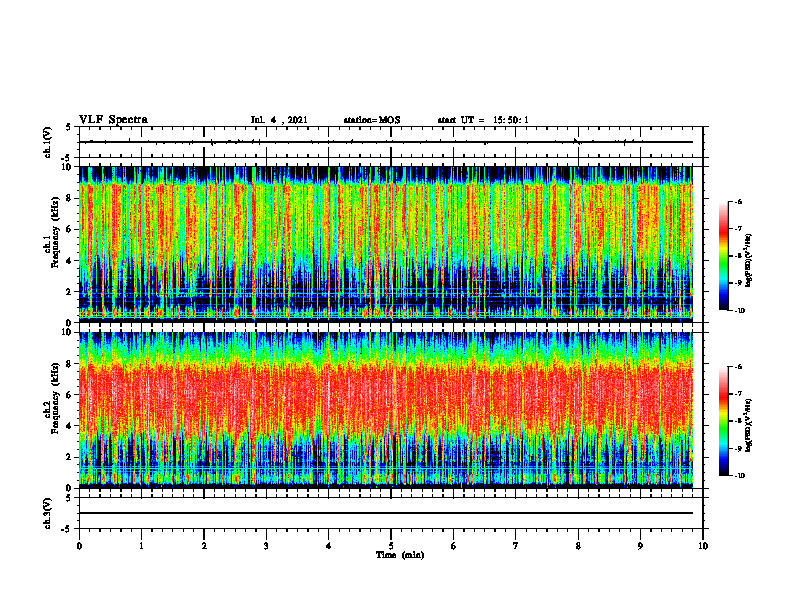Click the '-6' label on ch.2 color bar

click(x=739, y=367)
